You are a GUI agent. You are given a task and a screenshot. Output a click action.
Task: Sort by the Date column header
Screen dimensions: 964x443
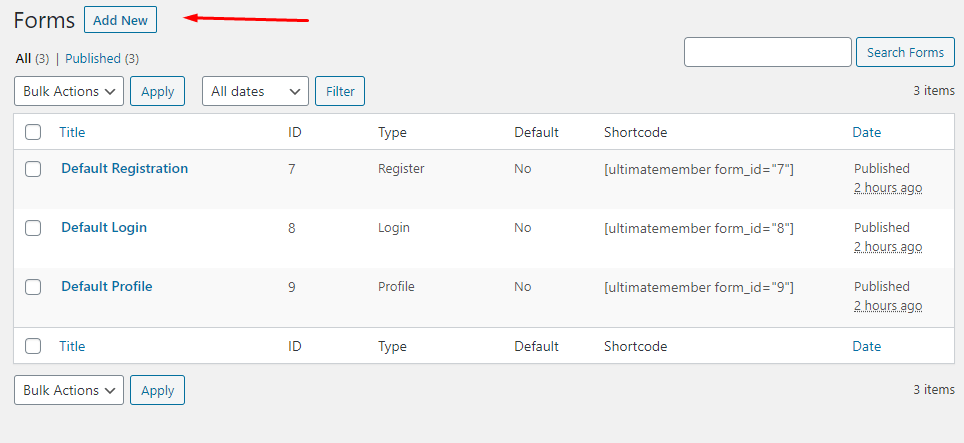pos(866,132)
